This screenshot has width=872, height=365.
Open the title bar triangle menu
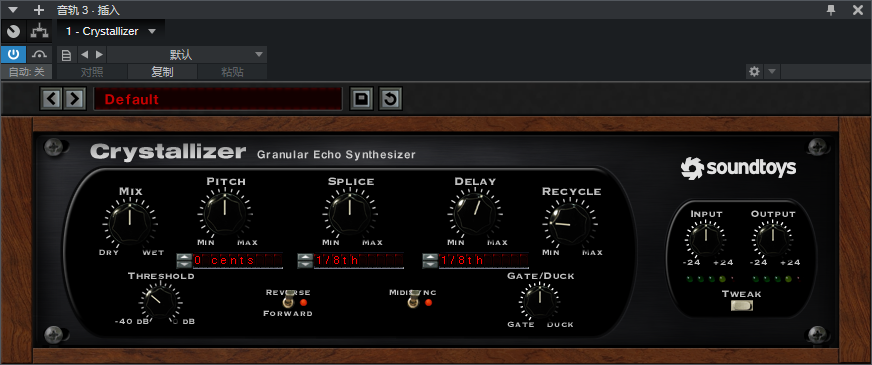pos(13,10)
